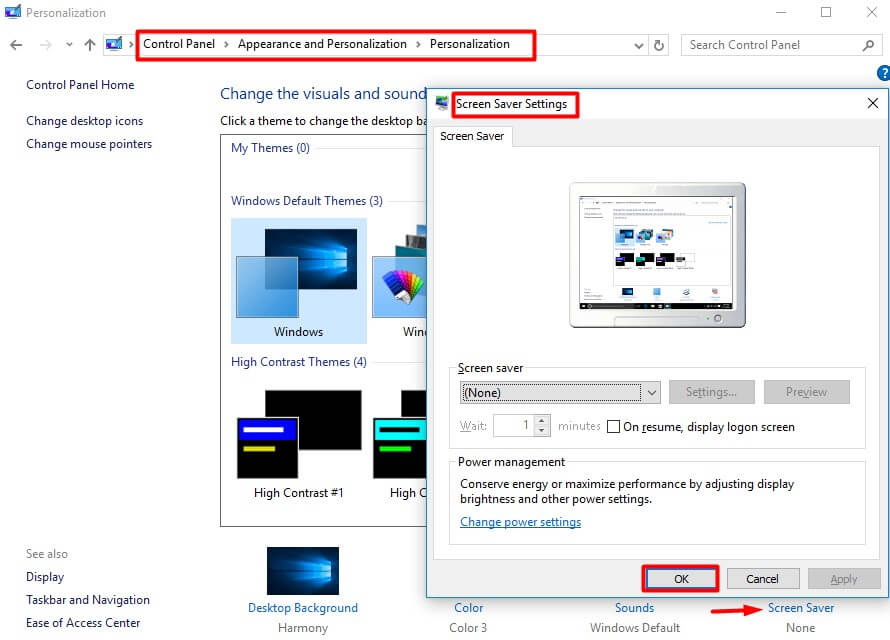890x640 pixels.
Task: Open Taskbar and Navigation link
Action: point(88,600)
